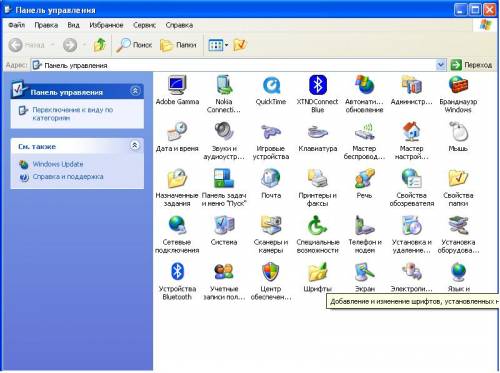Open the Правка menu
The width and height of the screenshot is (500, 373).
pyautogui.click(x=46, y=25)
